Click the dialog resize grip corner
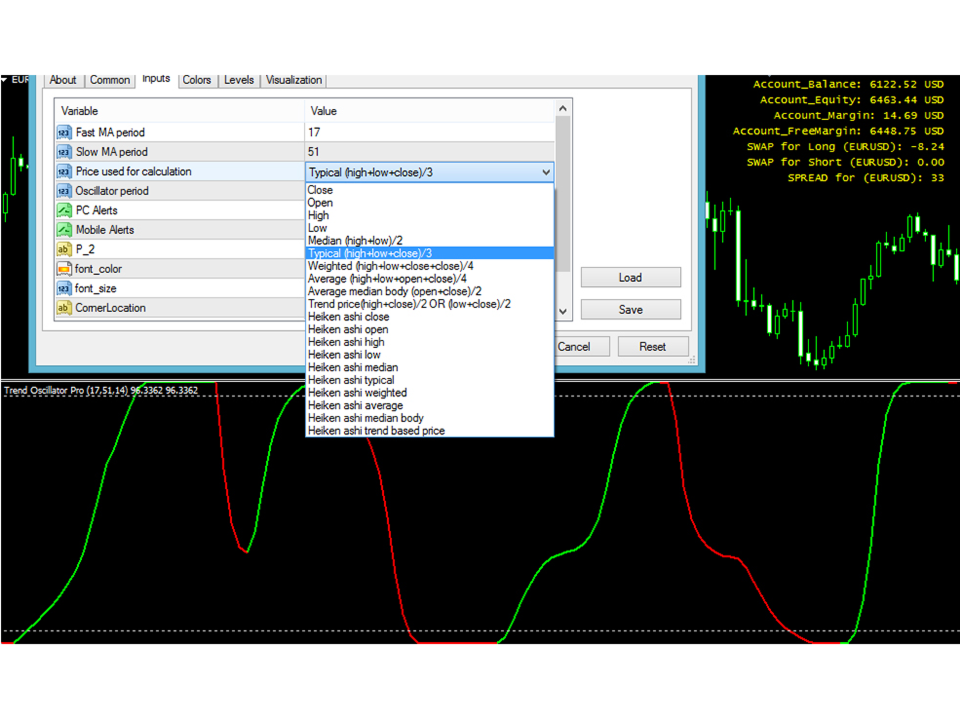 click(x=692, y=361)
